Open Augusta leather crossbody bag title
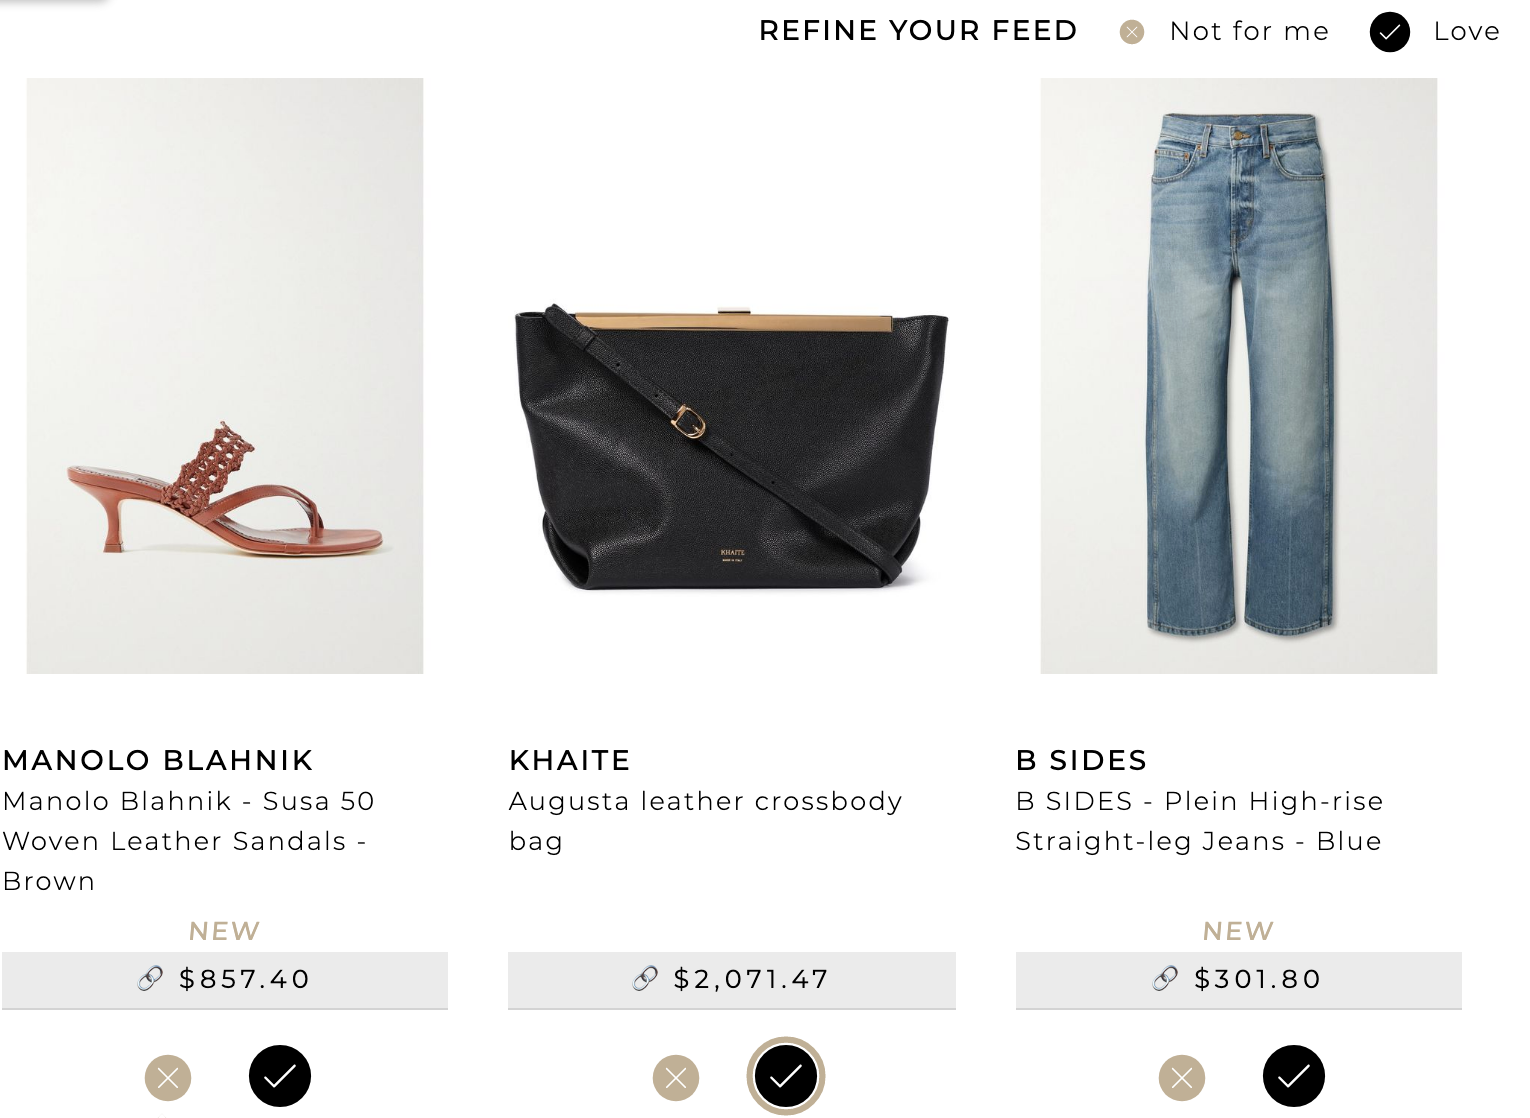1530x1118 pixels. [x=706, y=821]
